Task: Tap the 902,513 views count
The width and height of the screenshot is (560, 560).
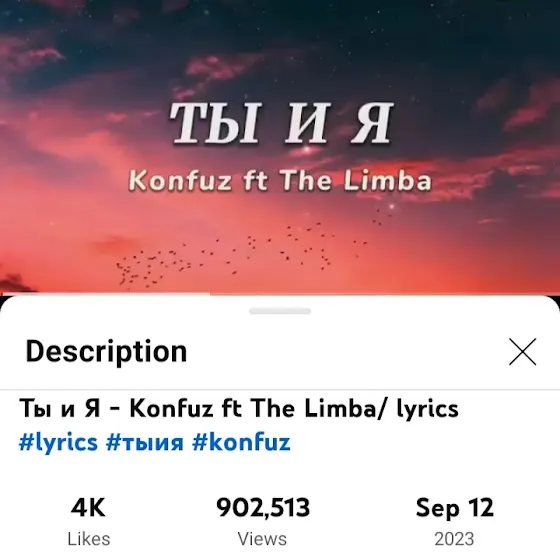Action: coord(263,508)
